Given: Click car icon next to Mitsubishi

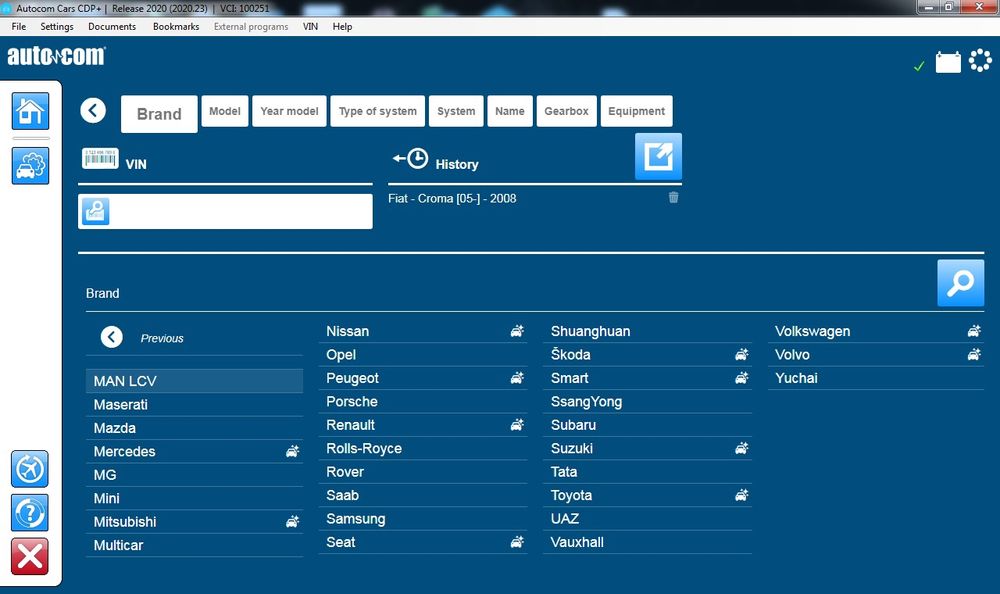Looking at the screenshot, I should coord(293,521).
